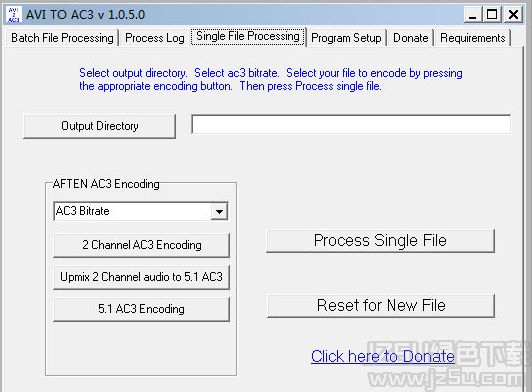
Task: Choose 2 Channel AC3 Encoding
Action: click(141, 245)
